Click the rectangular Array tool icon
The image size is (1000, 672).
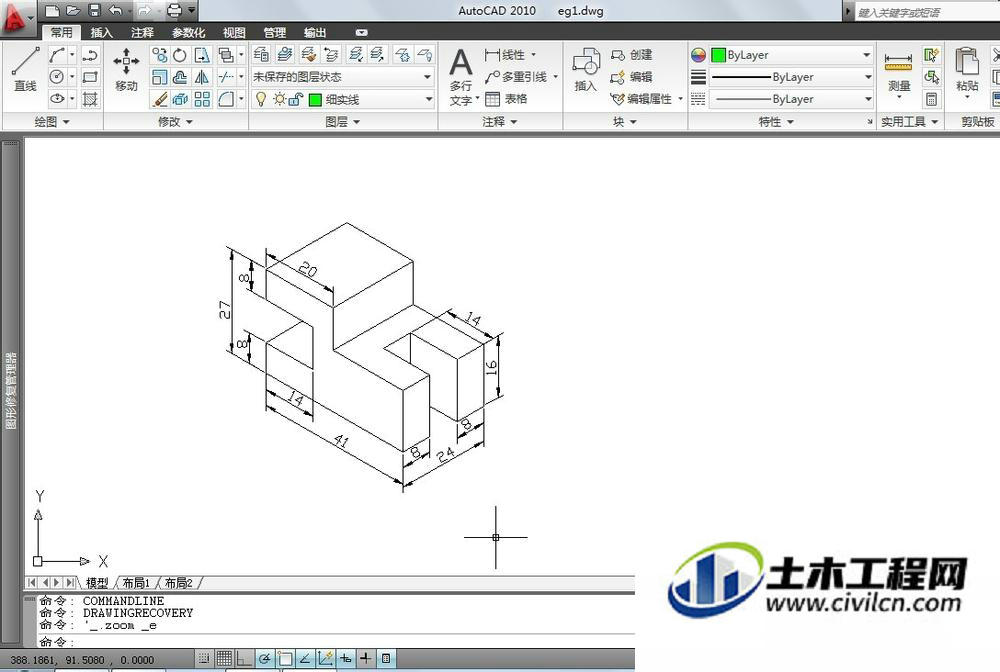(202, 99)
